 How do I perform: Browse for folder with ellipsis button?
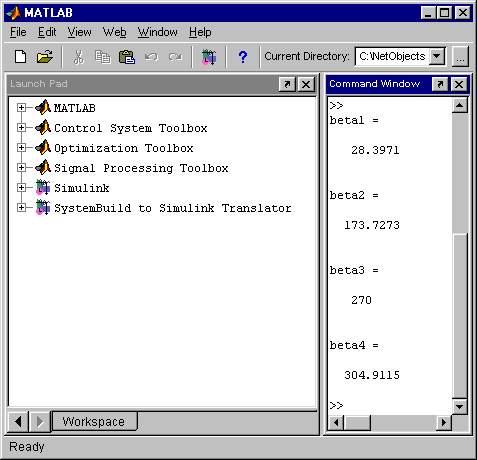click(460, 57)
